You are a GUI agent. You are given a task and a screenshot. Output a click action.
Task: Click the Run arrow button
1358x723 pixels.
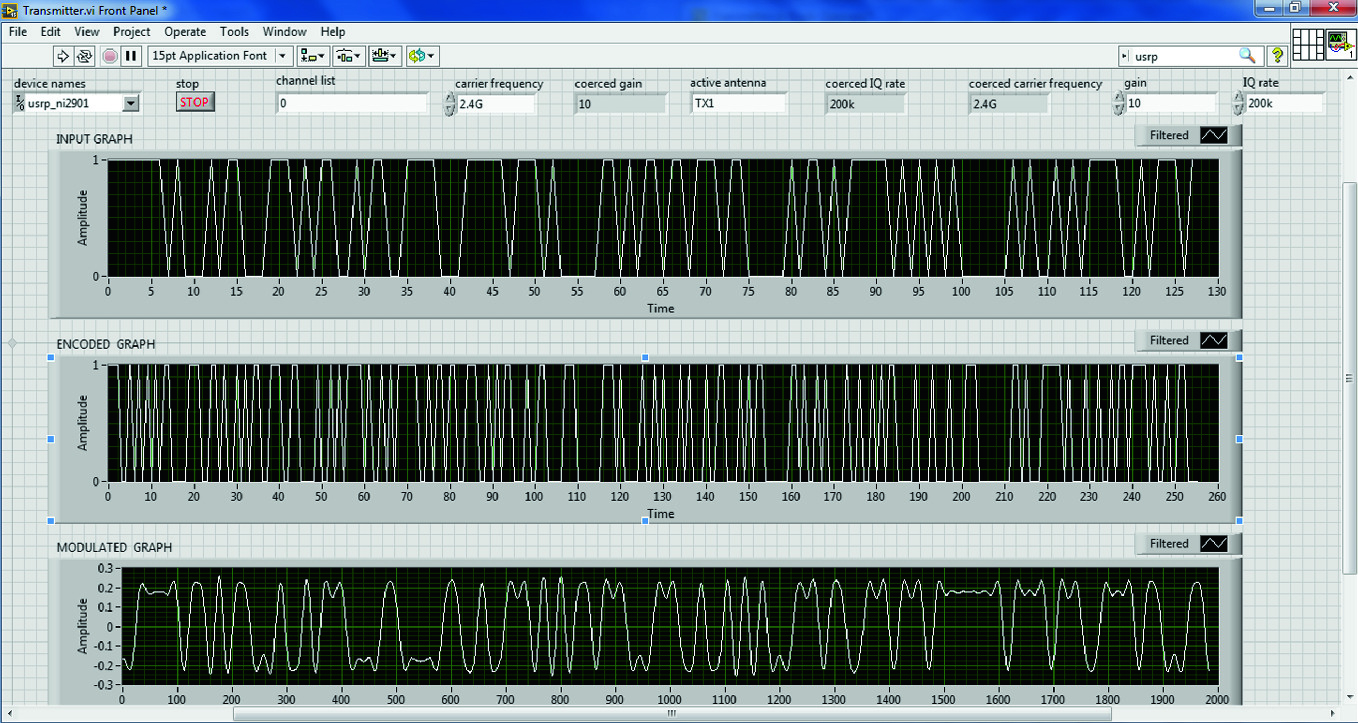62,56
